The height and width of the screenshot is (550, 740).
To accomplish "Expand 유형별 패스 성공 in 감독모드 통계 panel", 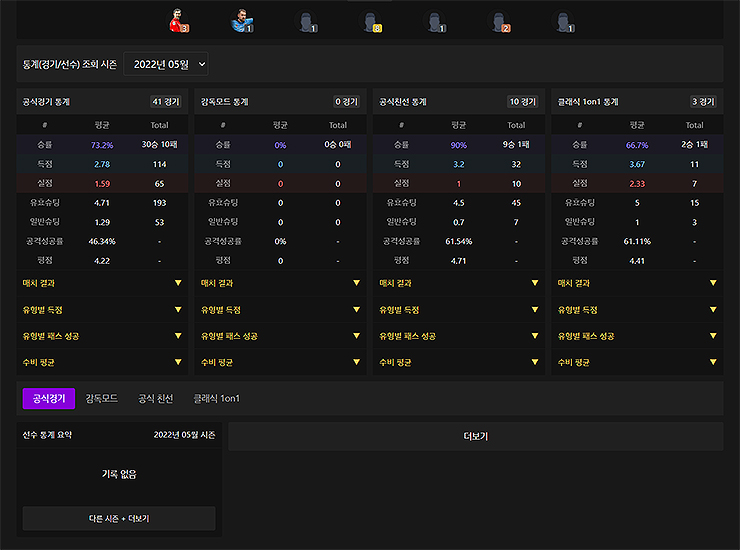I will [x=280, y=336].
